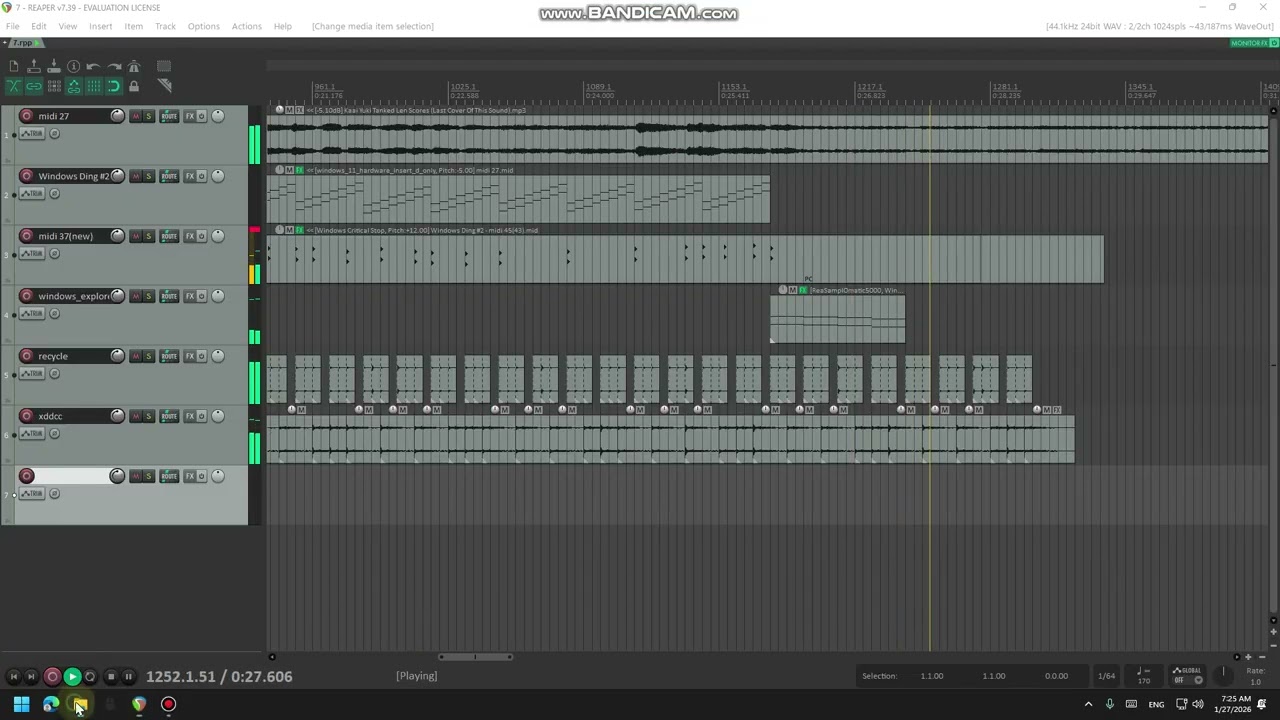Image resolution: width=1280 pixels, height=720 pixels.
Task: Click the Stop transport button
Action: click(110, 677)
